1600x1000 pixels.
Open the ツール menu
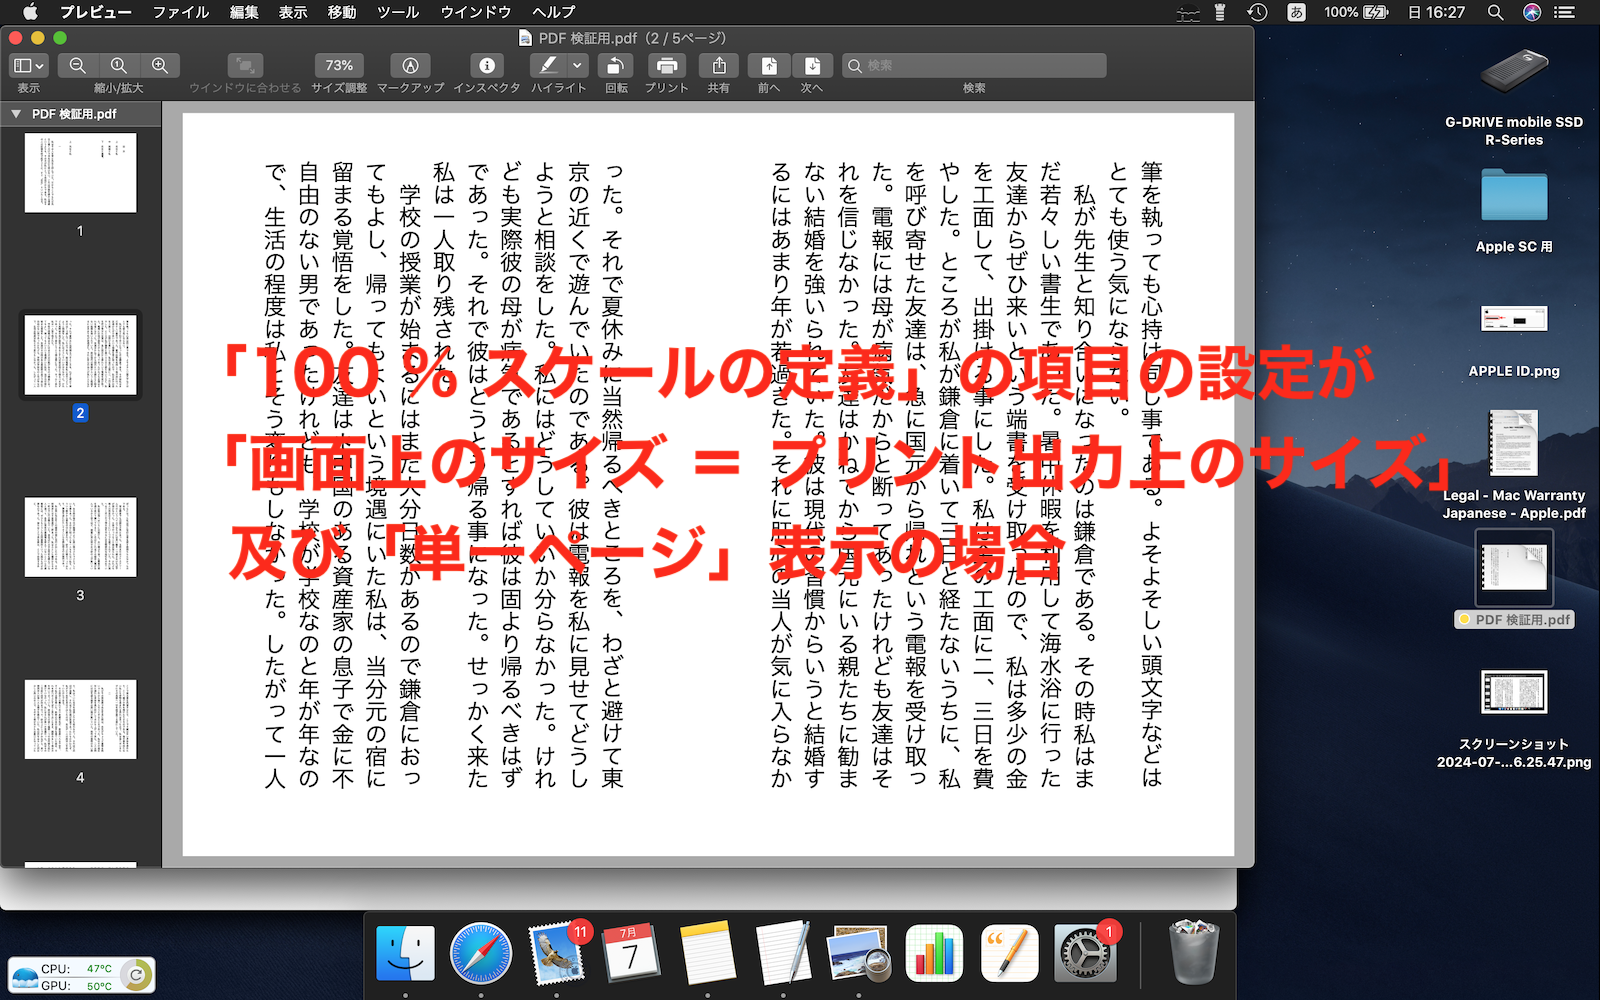pos(398,12)
